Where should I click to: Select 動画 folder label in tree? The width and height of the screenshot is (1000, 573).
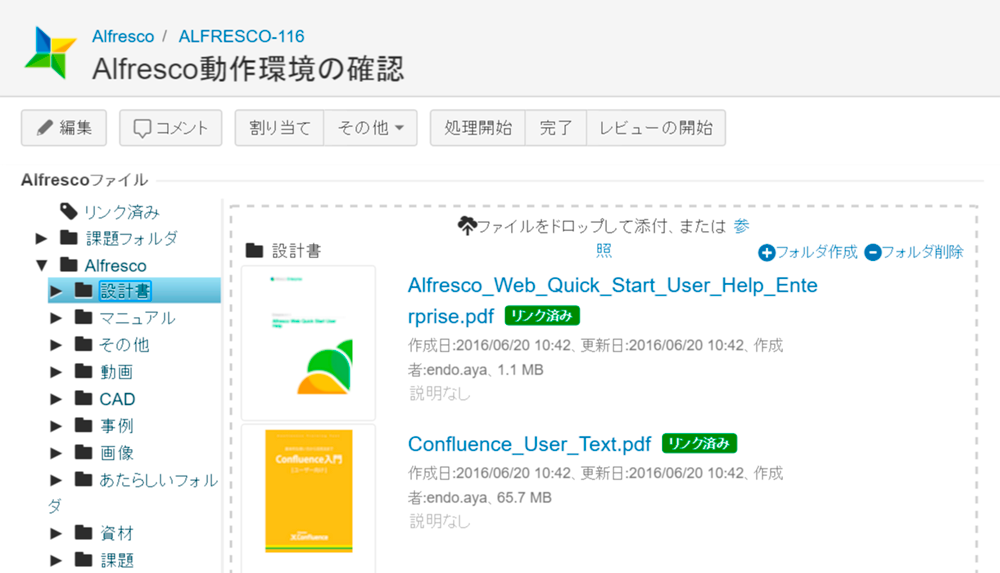[x=117, y=371]
